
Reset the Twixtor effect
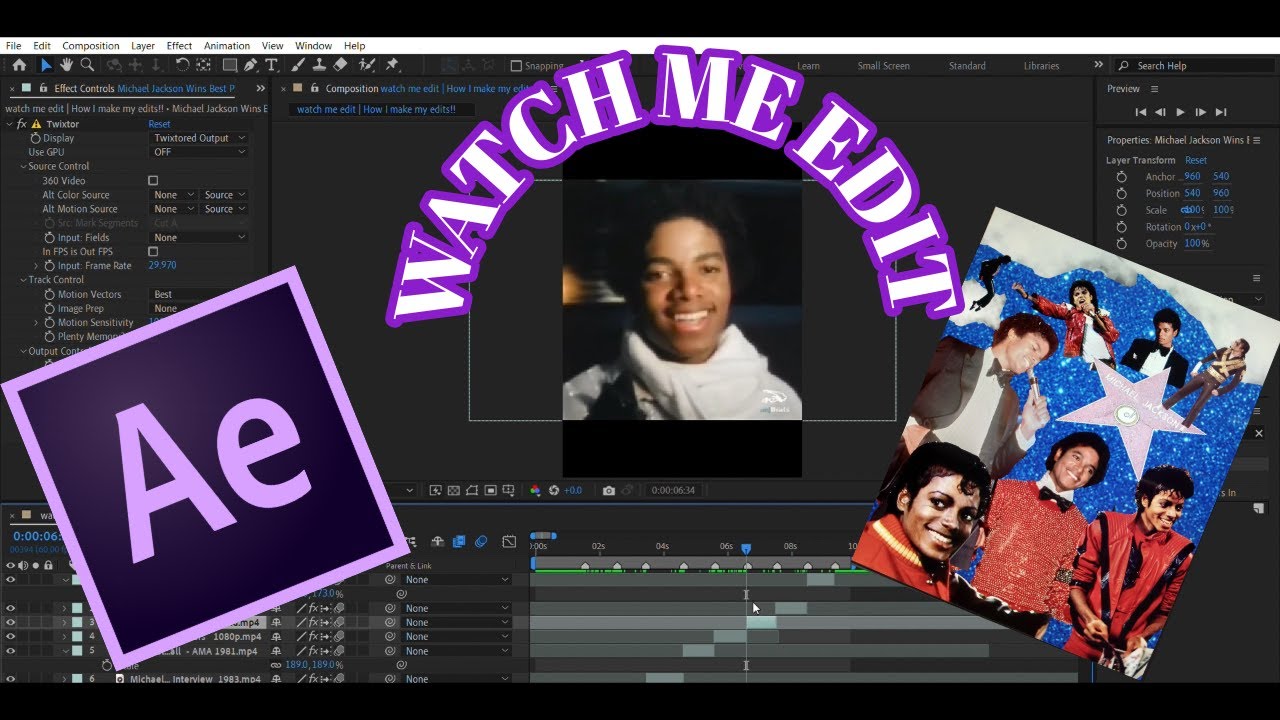159,124
